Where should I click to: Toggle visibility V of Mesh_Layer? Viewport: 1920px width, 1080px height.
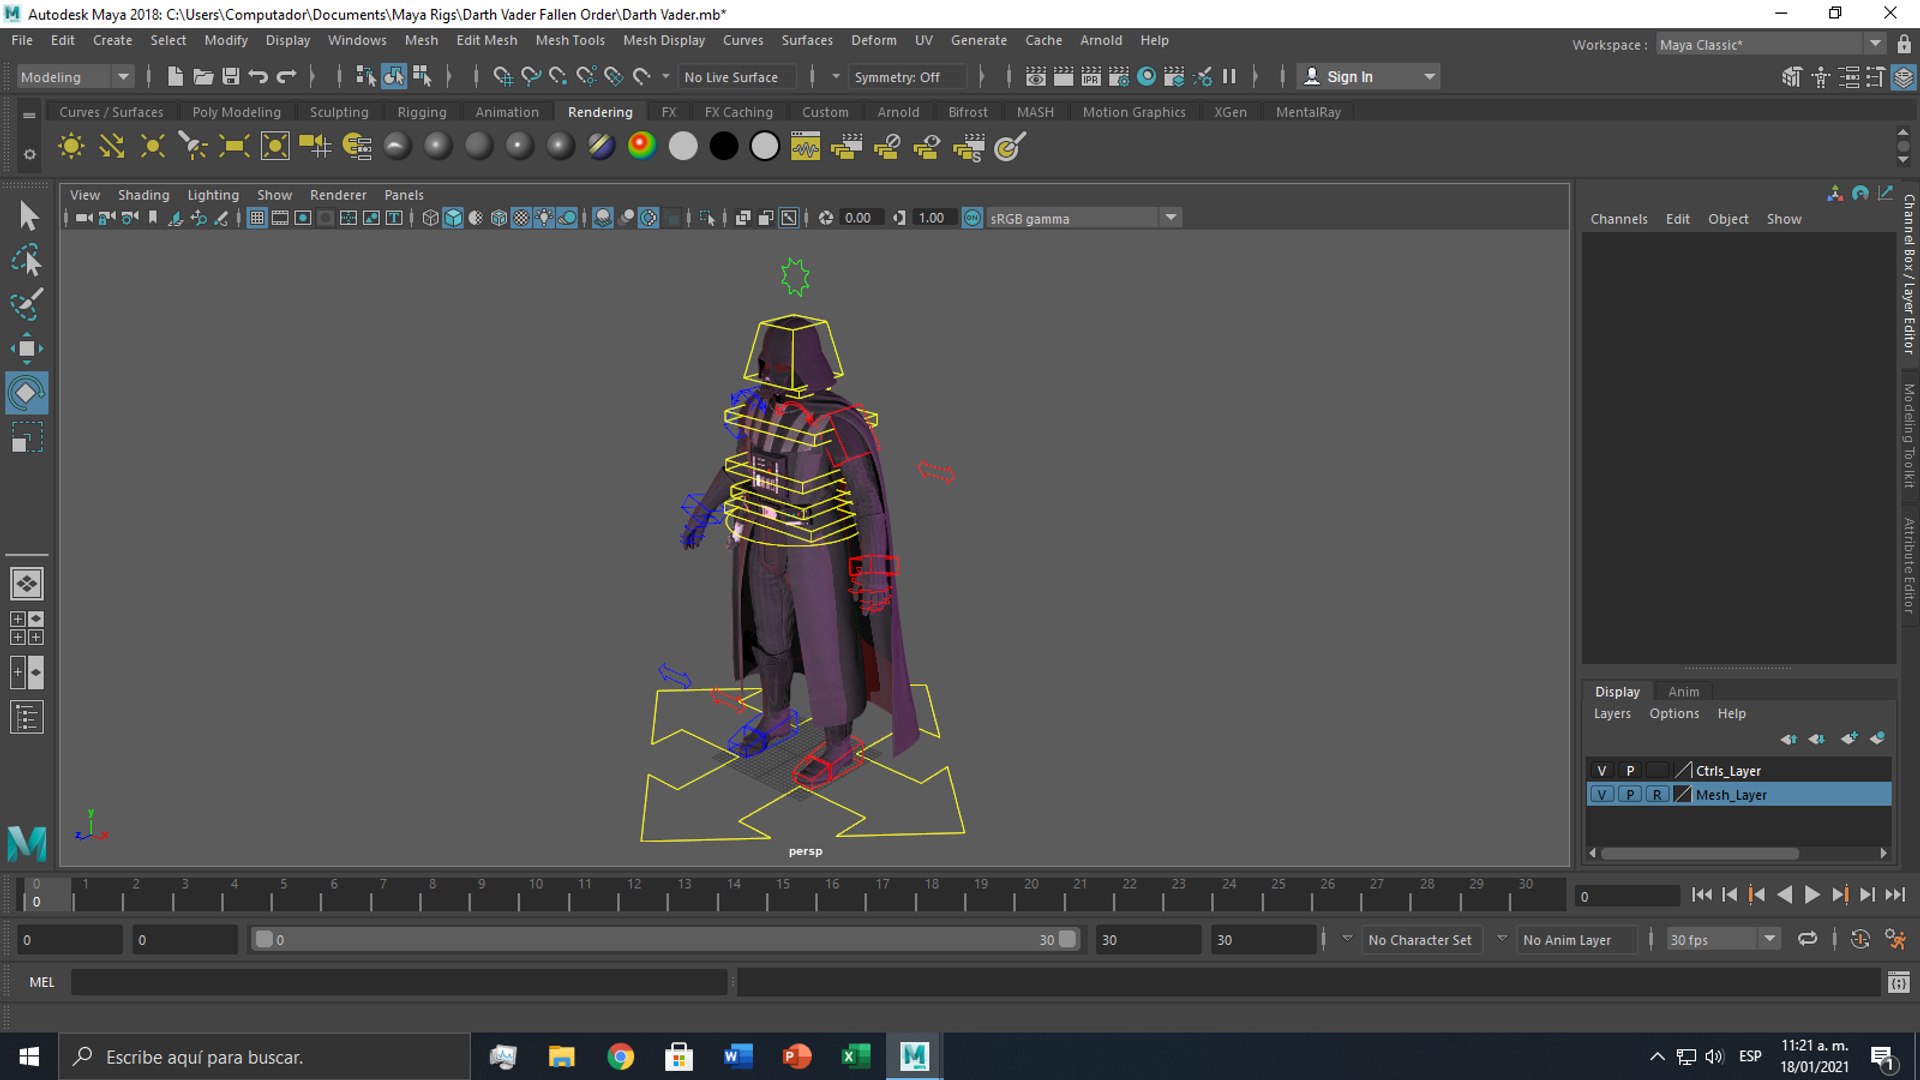[x=1602, y=795]
